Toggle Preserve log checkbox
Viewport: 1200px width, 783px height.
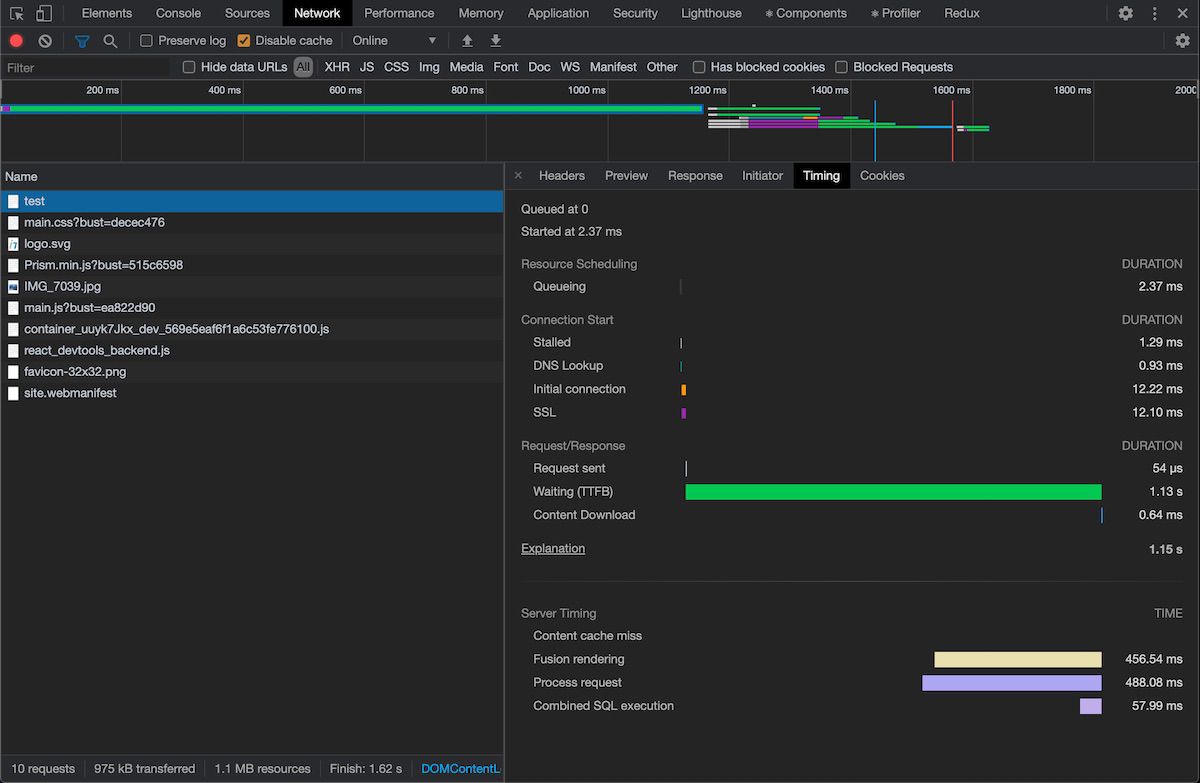click(x=146, y=41)
